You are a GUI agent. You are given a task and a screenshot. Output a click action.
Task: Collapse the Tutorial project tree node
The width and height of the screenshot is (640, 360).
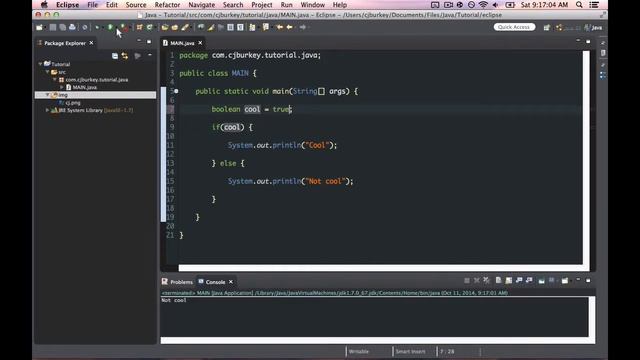pyautogui.click(x=40, y=64)
